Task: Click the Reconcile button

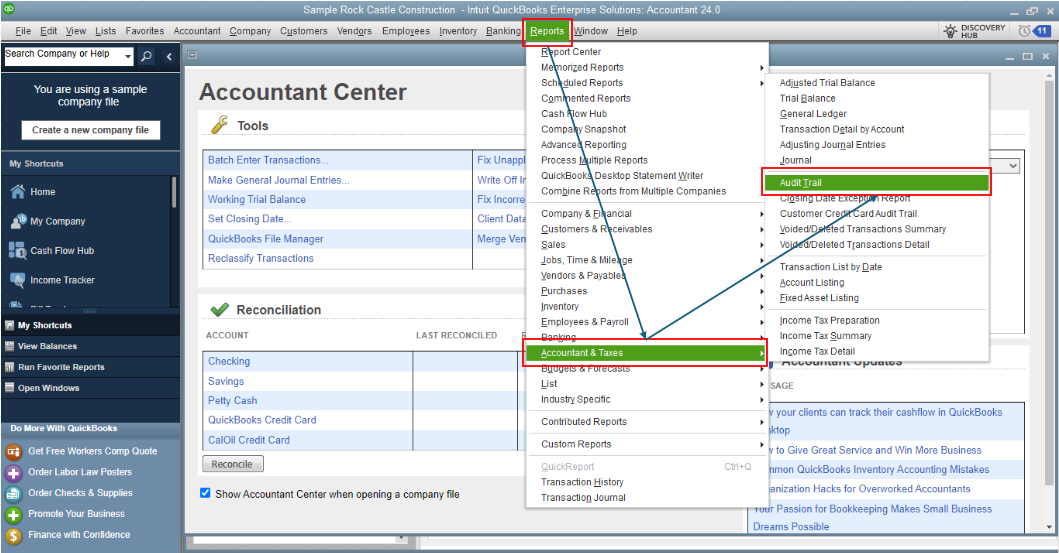Action: pyautogui.click(x=232, y=465)
